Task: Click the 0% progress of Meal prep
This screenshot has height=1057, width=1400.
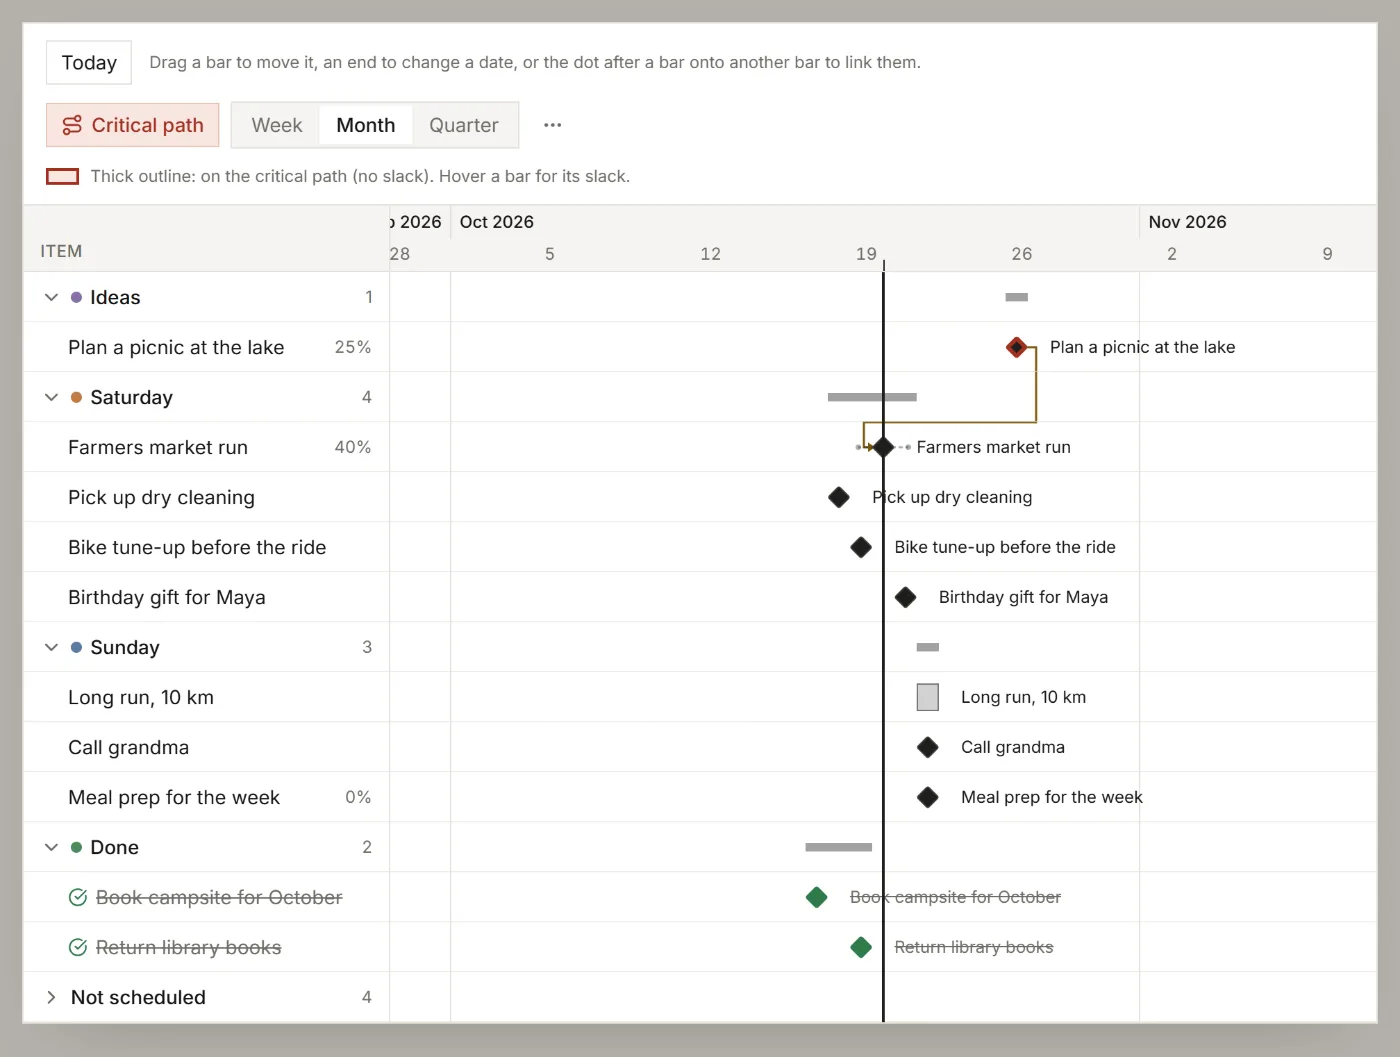Action: point(358,797)
